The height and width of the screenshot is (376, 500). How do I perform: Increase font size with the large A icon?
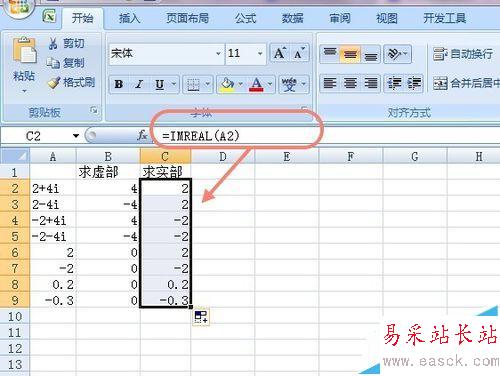279,53
